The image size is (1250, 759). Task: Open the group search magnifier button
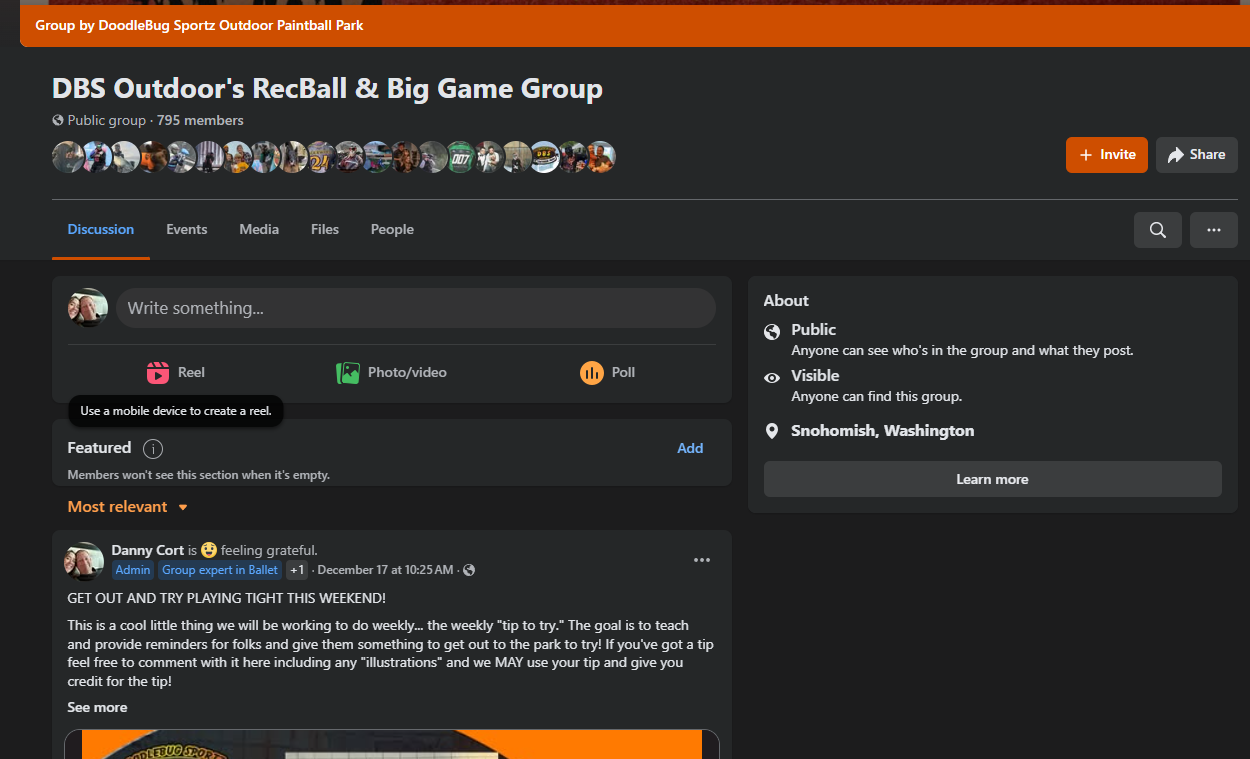point(1158,230)
